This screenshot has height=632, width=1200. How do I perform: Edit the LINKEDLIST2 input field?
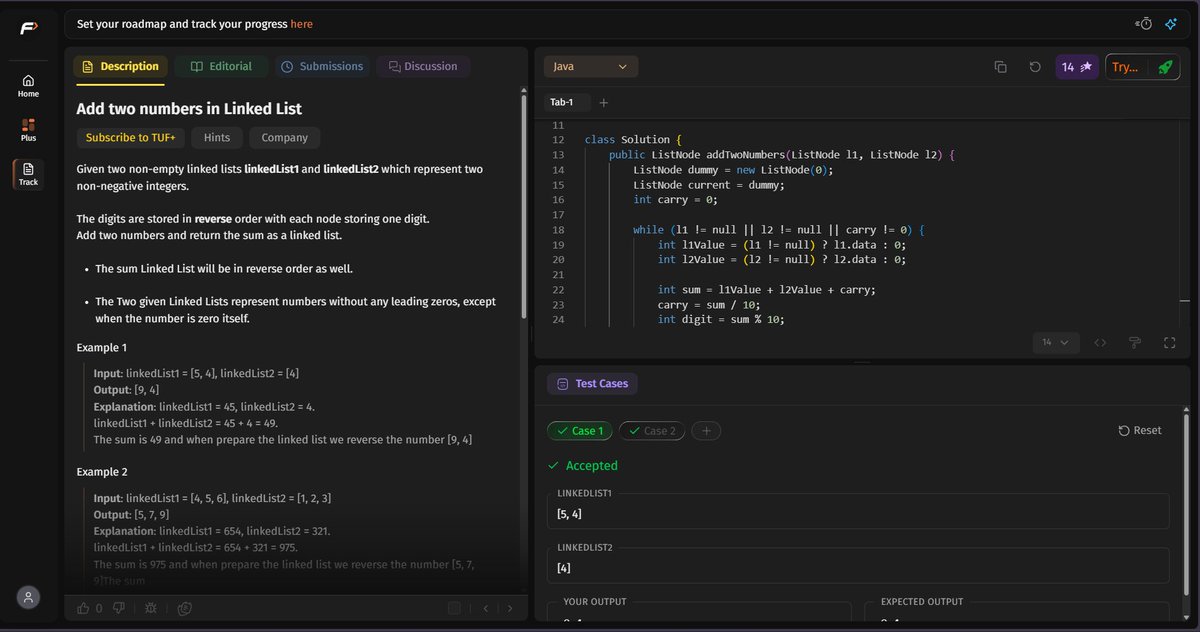pyautogui.click(x=858, y=568)
